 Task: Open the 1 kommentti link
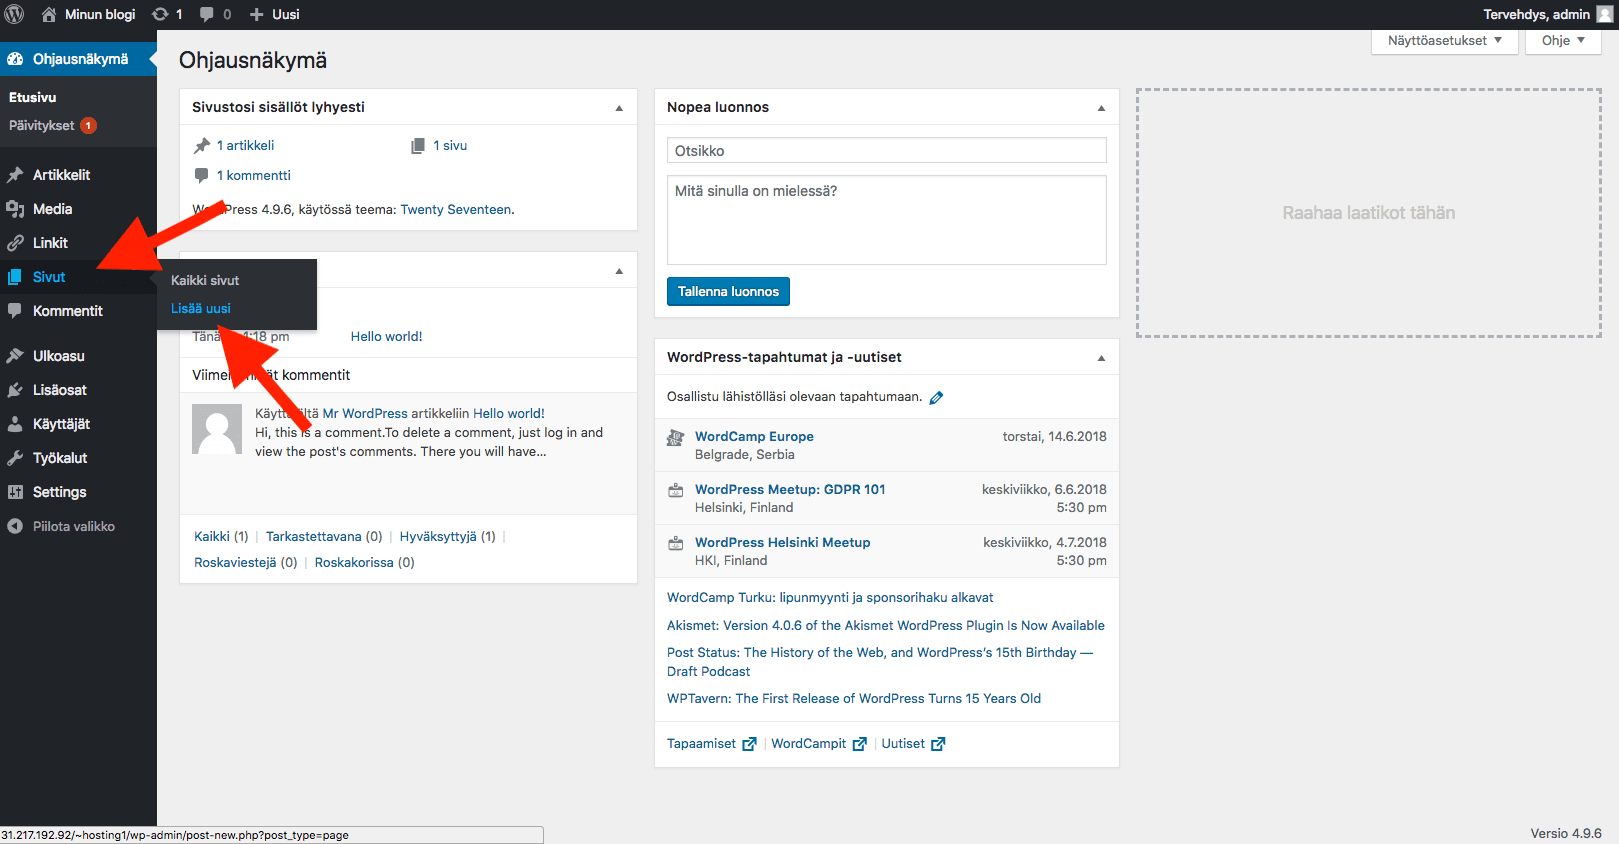254,176
